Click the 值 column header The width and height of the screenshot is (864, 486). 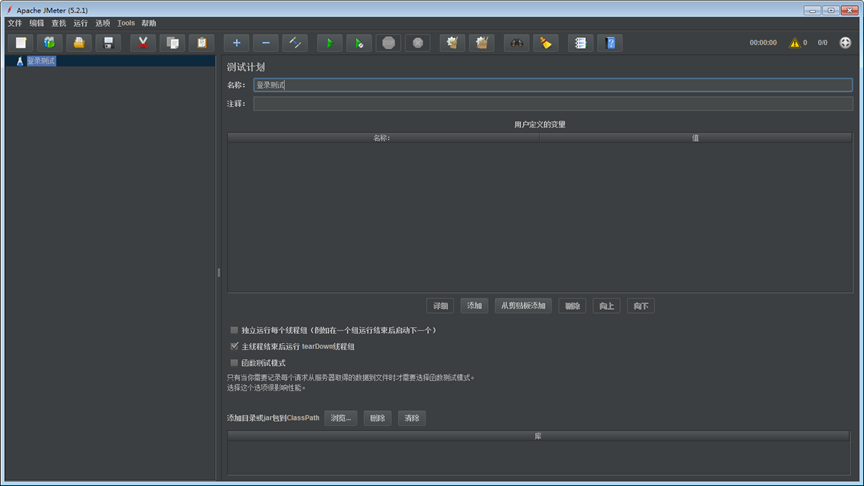(x=695, y=138)
